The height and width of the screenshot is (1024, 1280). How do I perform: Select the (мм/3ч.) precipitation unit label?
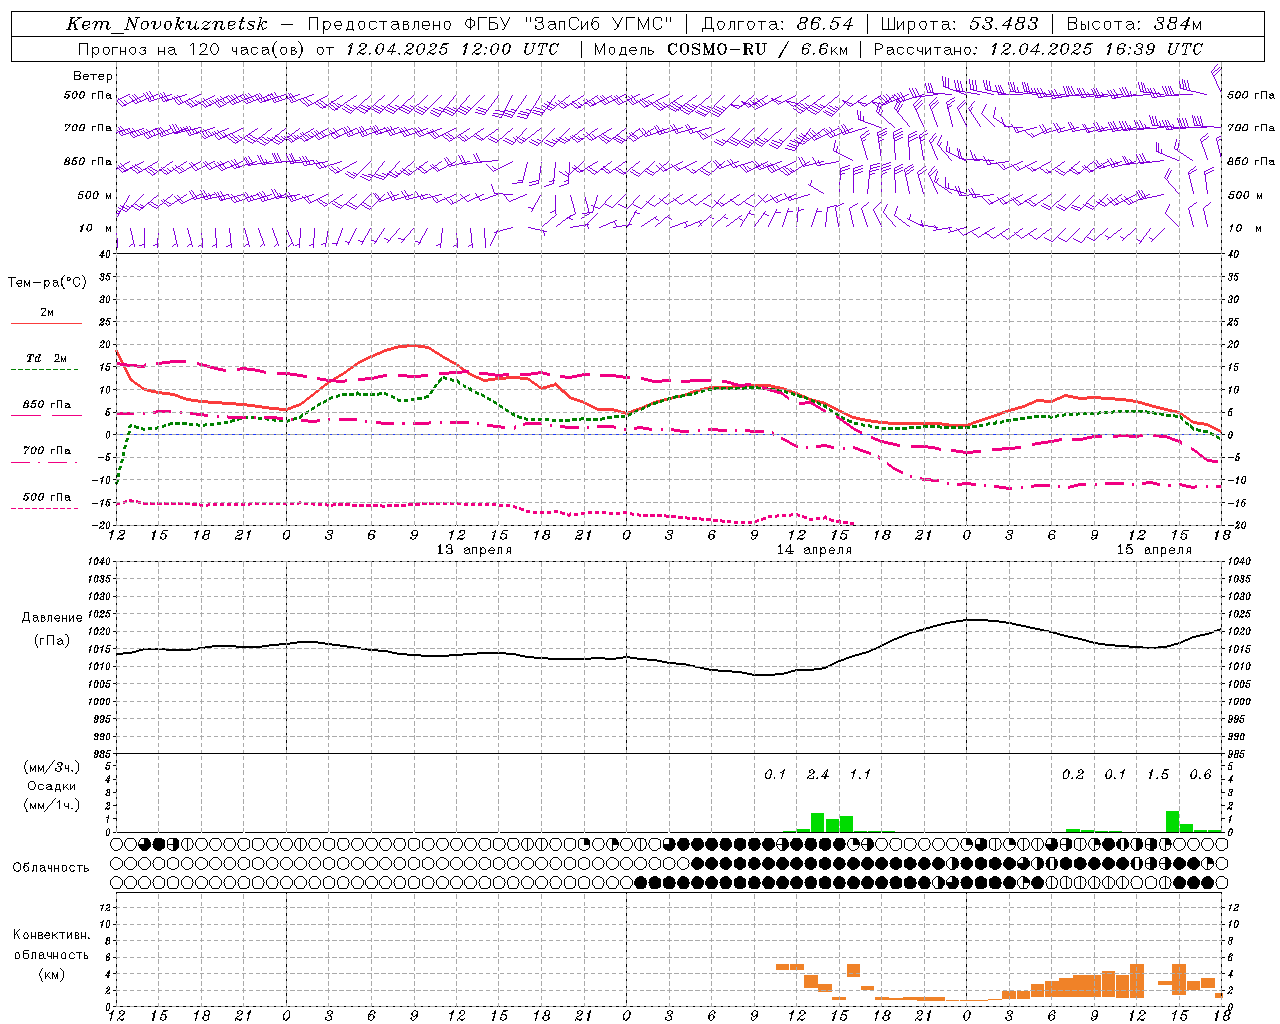(x=51, y=767)
